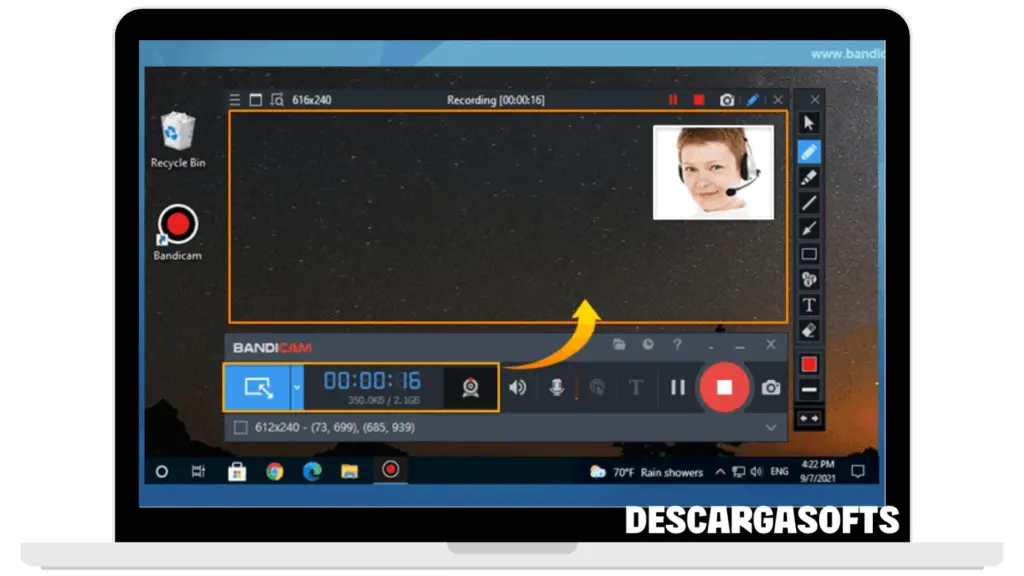This screenshot has height=576, width=1024.
Task: Open the red pen color swatch
Action: (809, 364)
